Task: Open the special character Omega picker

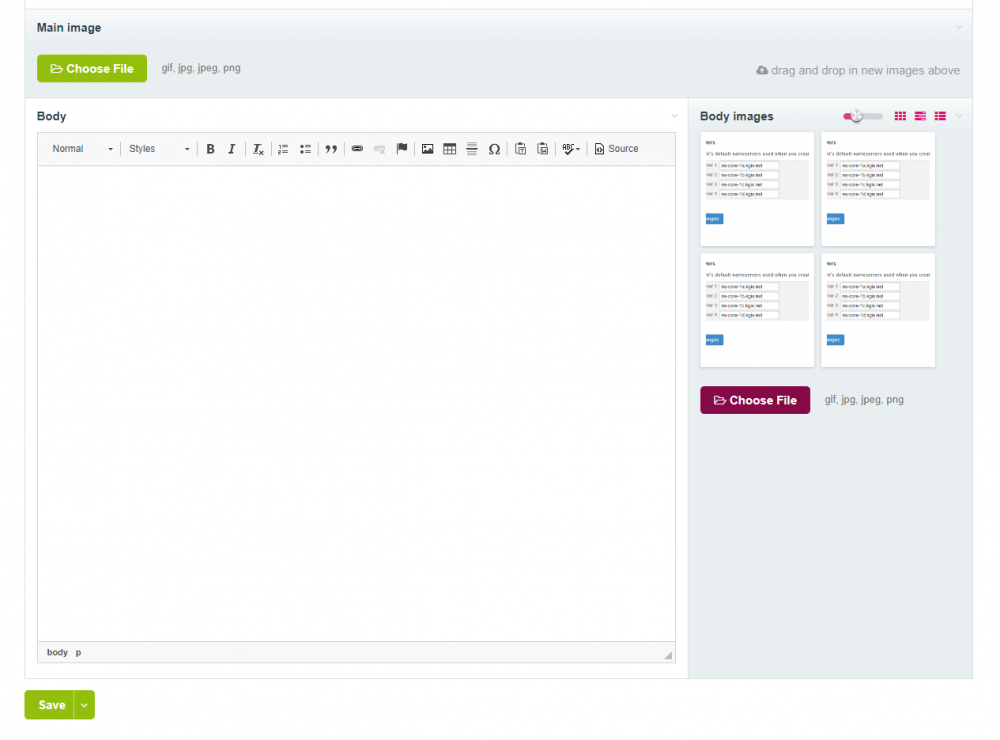Action: [x=494, y=149]
